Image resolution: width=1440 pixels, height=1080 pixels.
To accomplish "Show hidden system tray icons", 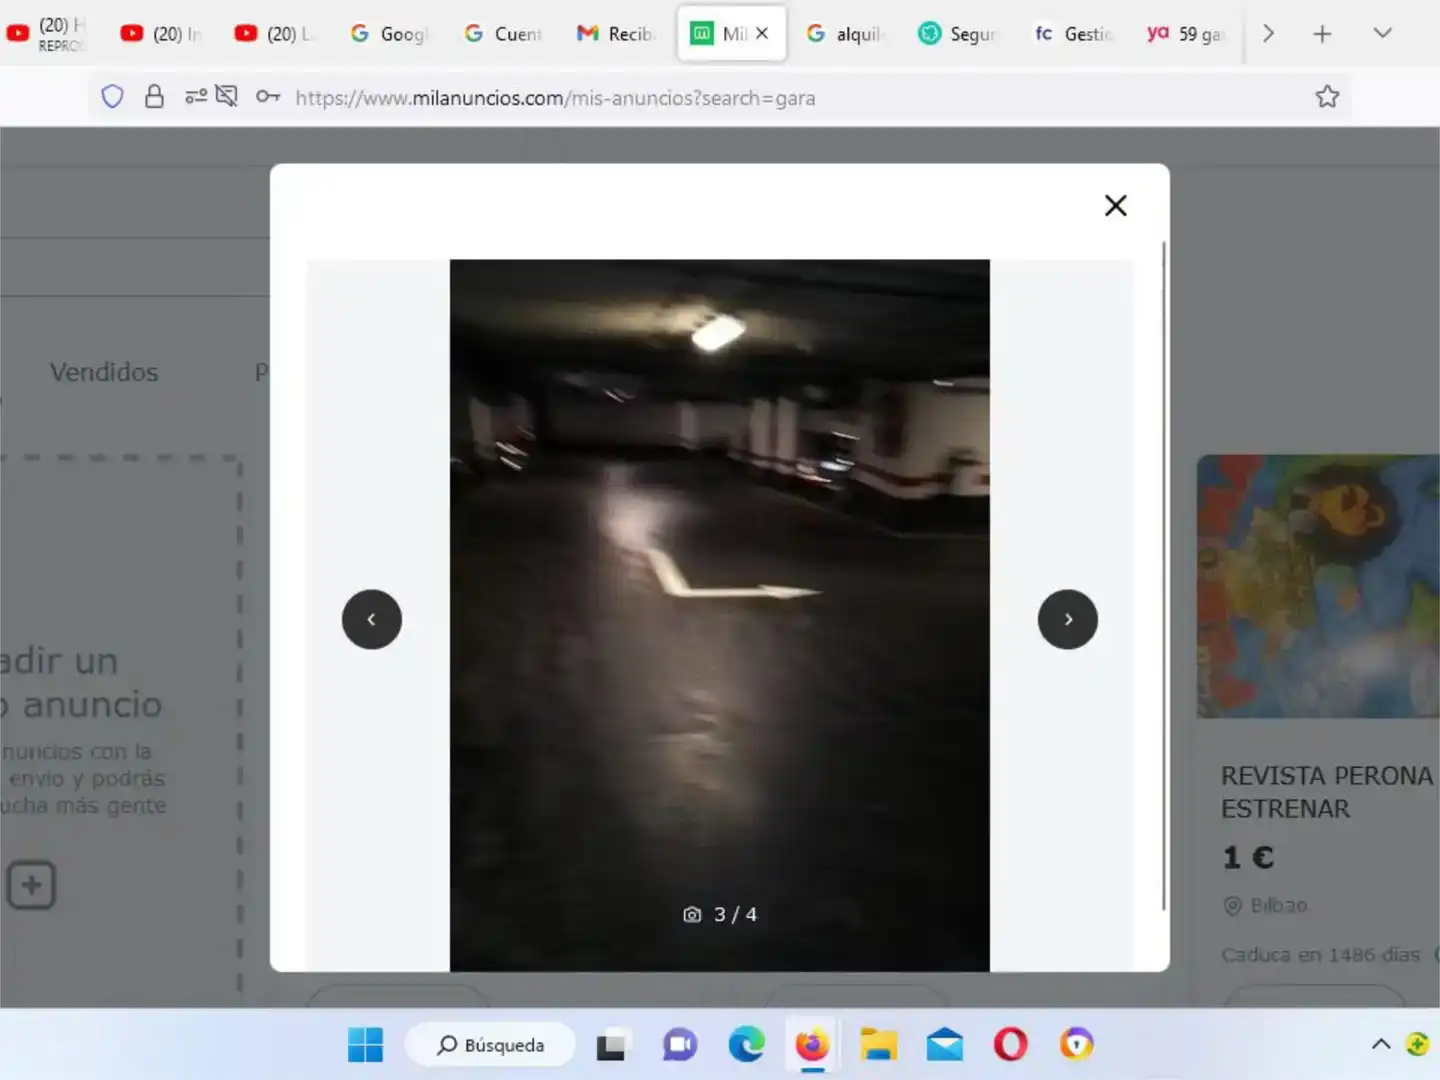I will coord(1381,1045).
